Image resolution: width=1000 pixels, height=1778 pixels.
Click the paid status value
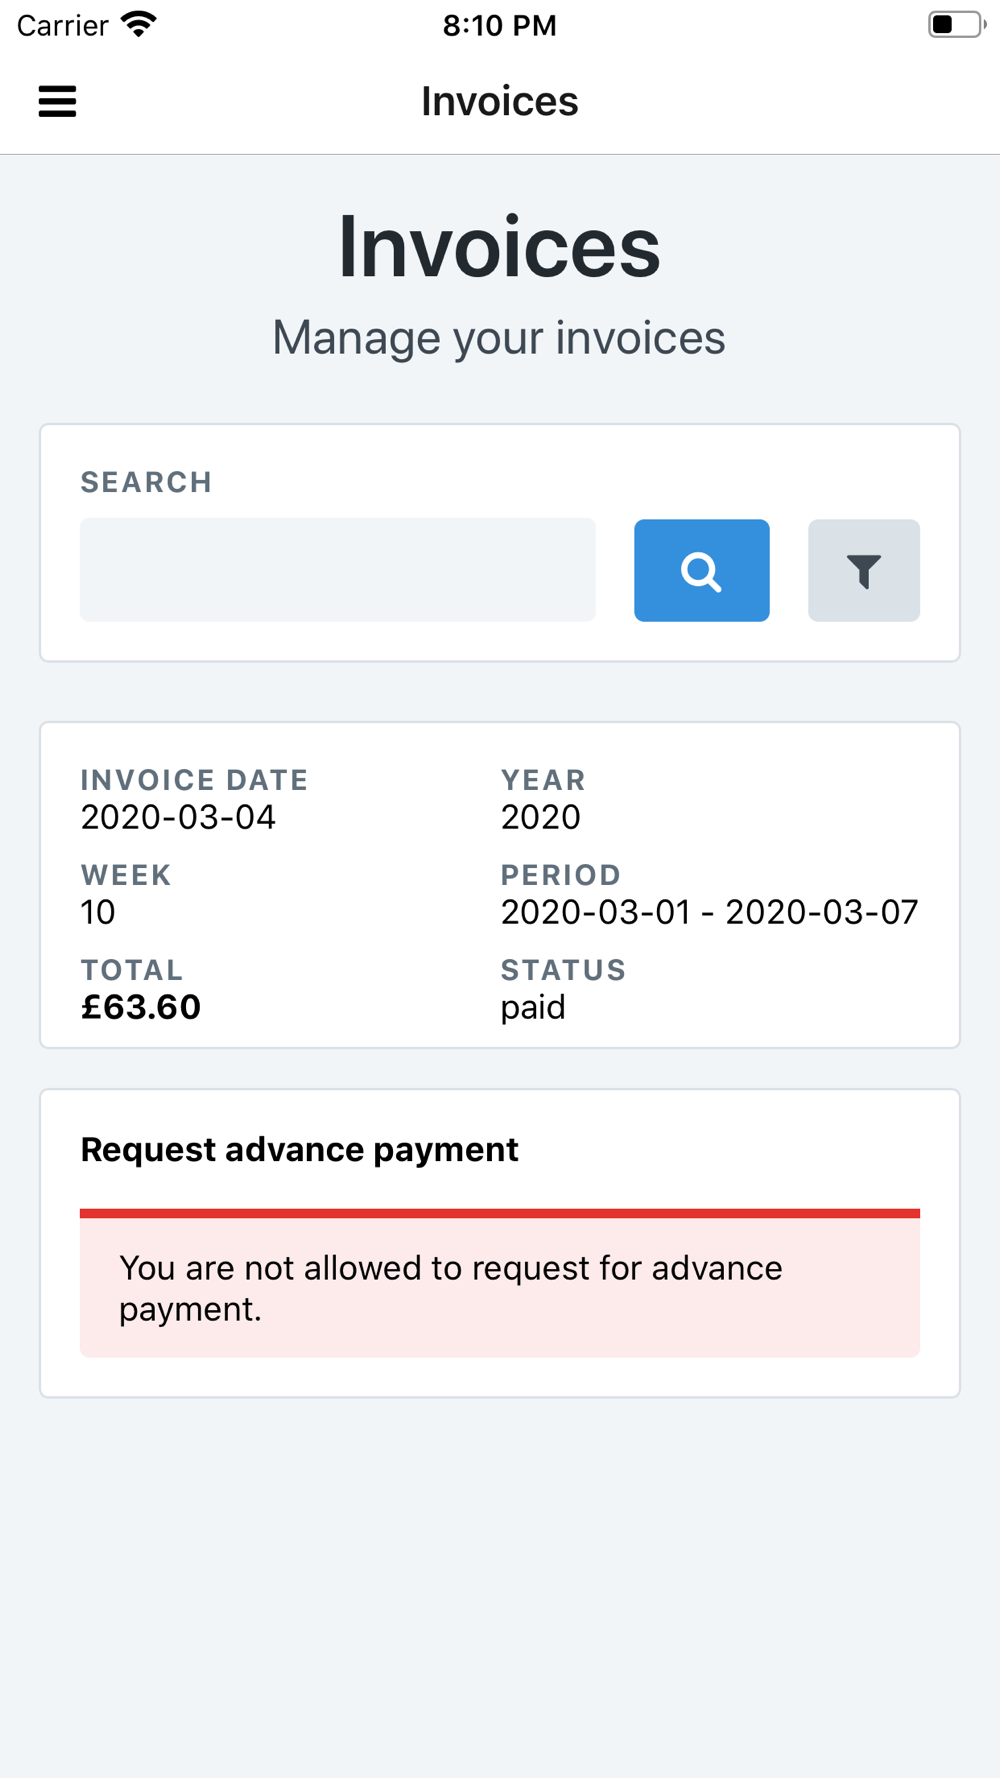tap(533, 1007)
